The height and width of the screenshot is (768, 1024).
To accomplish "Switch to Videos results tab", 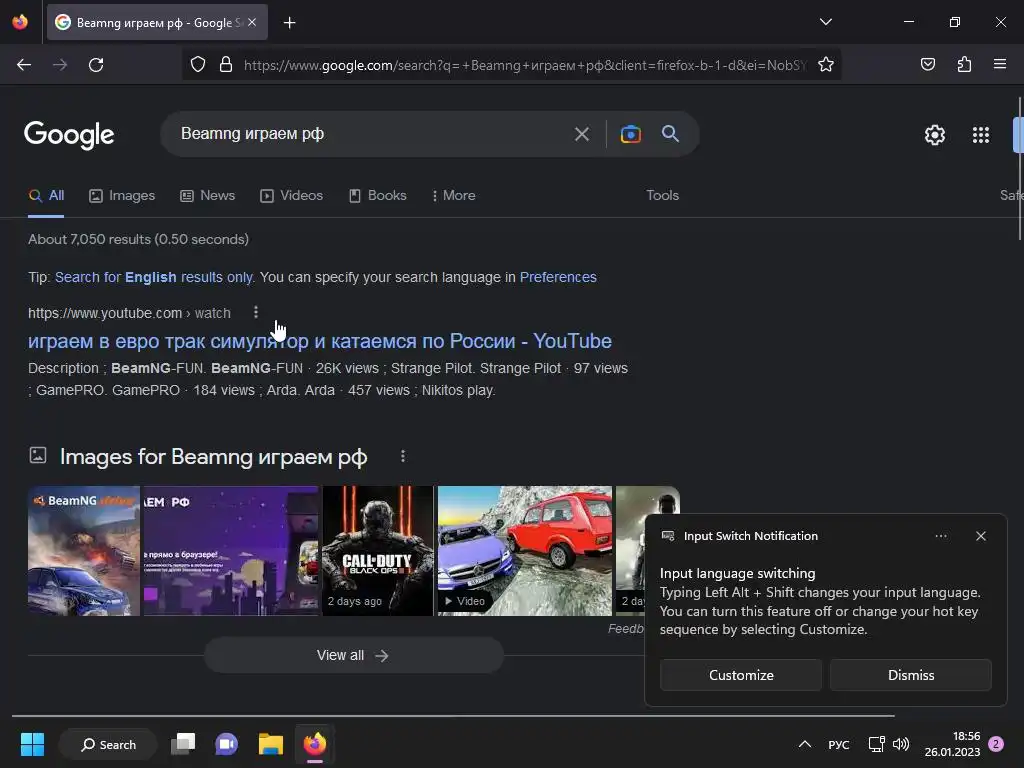I will (291, 195).
